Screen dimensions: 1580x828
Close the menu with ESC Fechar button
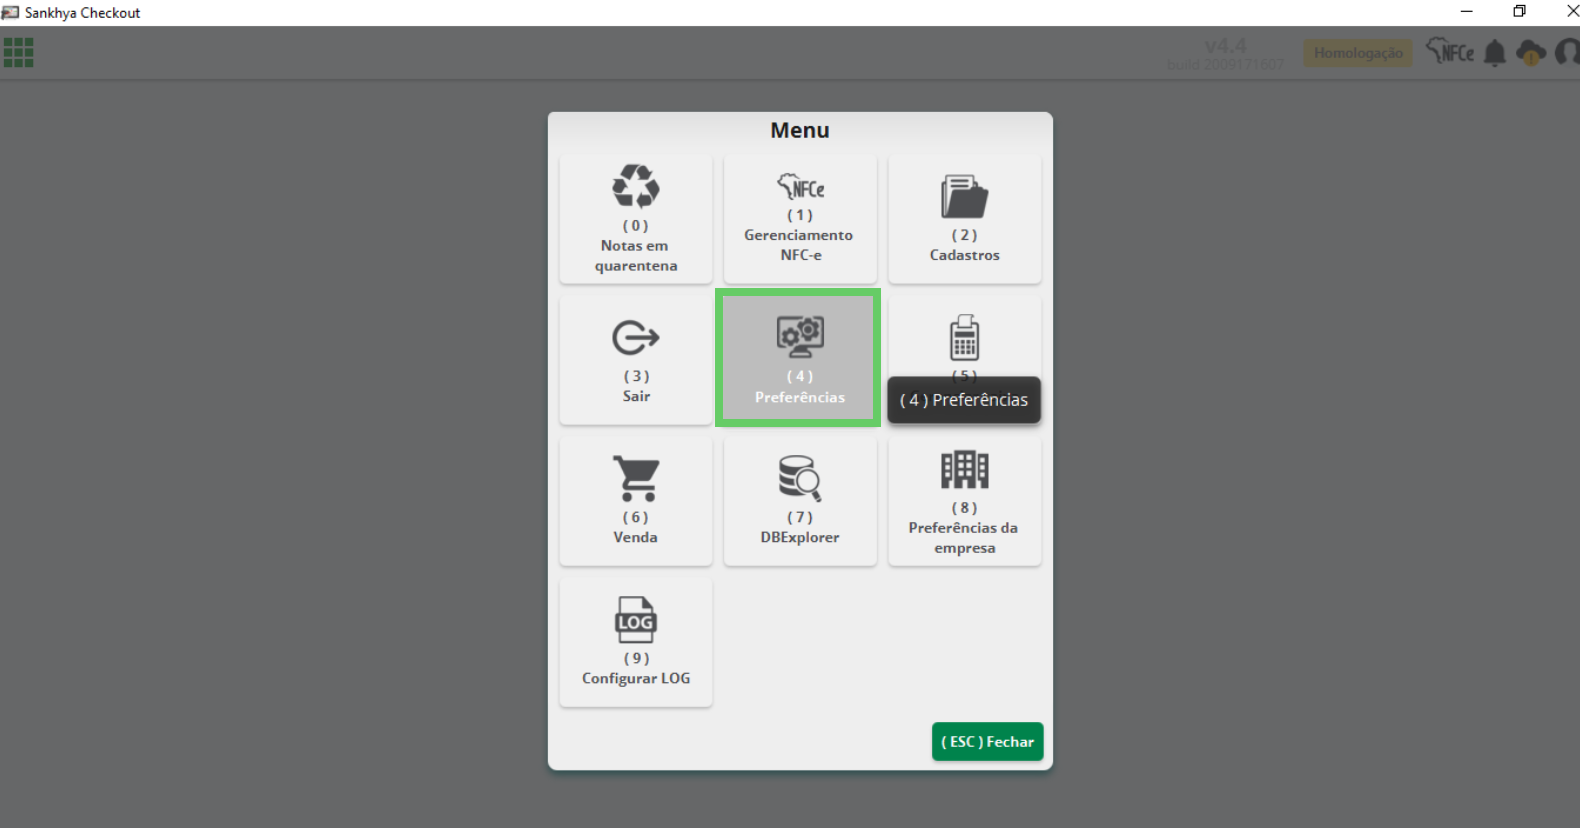(988, 741)
